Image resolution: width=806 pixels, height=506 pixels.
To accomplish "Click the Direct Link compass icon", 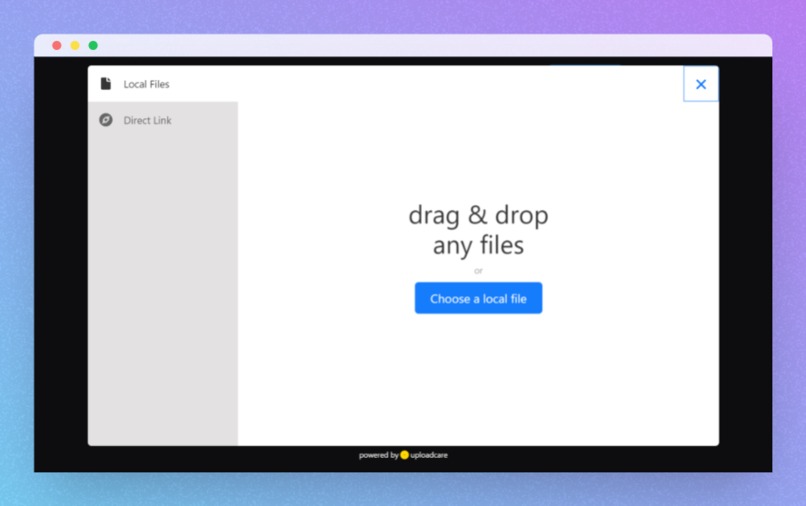I will [105, 120].
